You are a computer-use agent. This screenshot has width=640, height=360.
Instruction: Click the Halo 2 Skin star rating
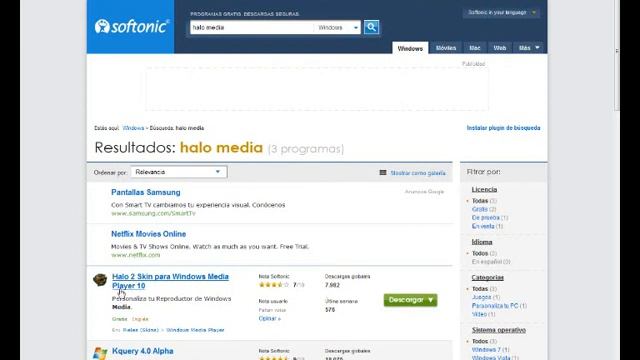point(274,284)
